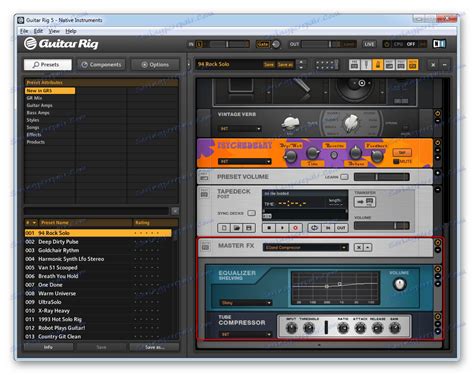Step through presets with up/down arrows

pos(301,65)
